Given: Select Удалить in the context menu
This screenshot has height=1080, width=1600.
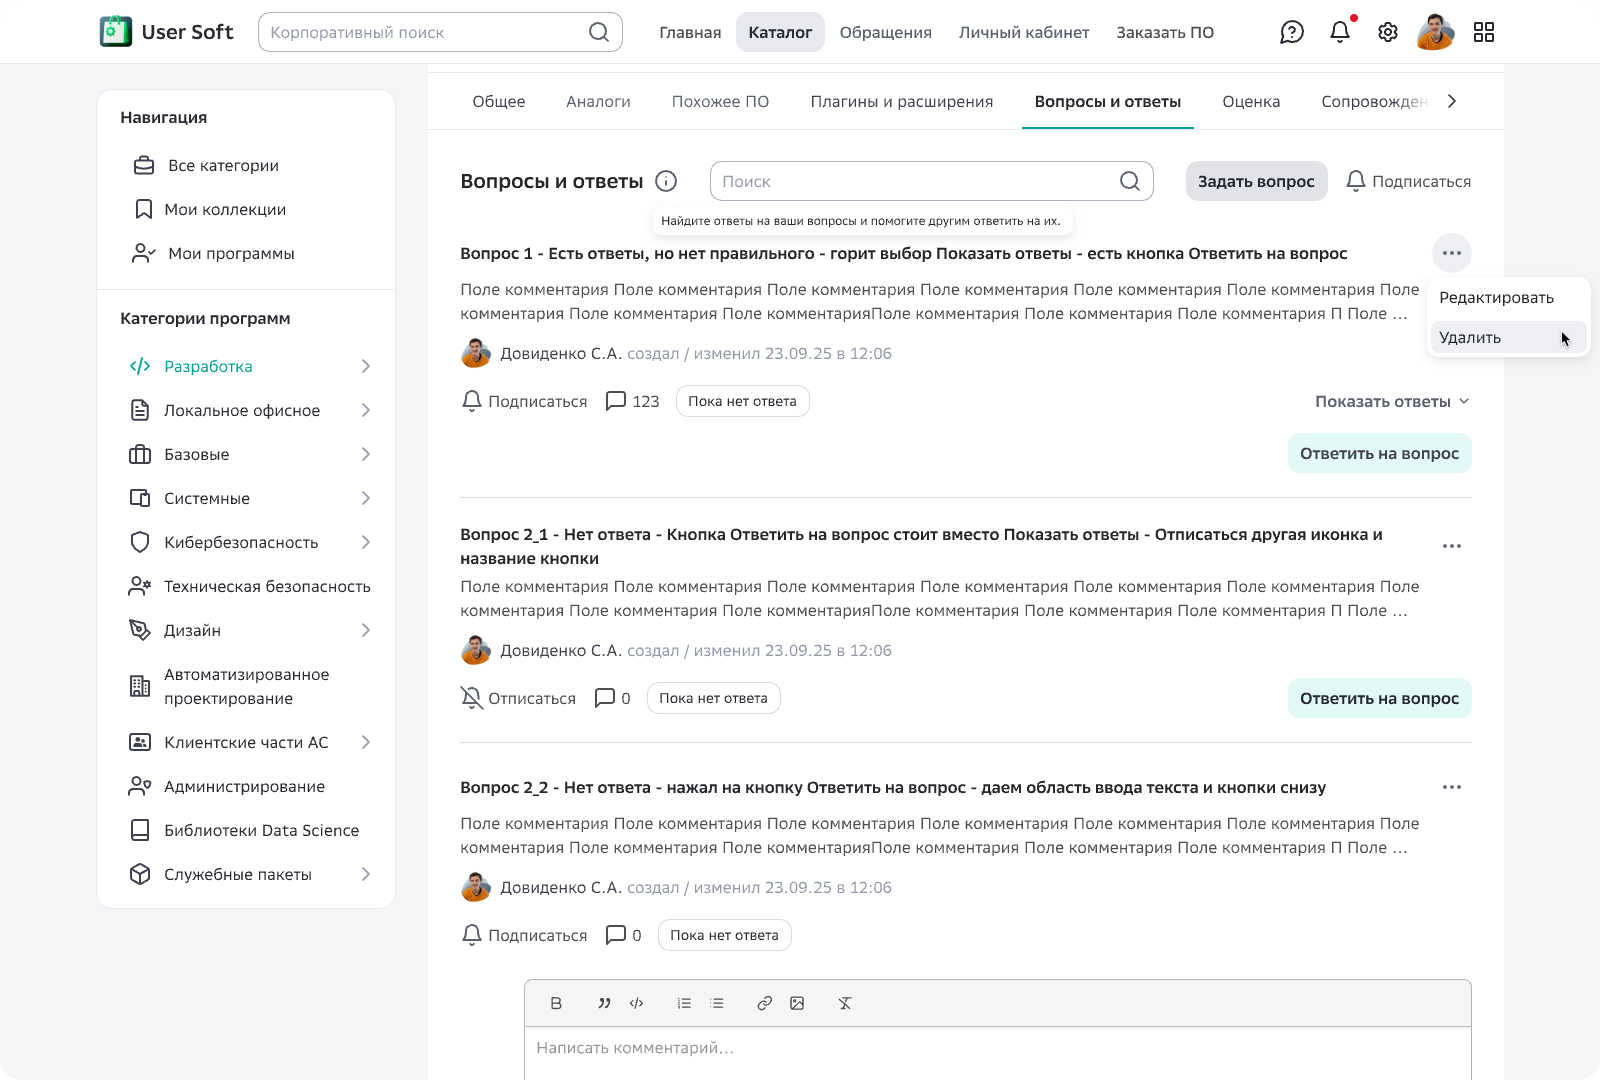Looking at the screenshot, I should (x=1468, y=337).
